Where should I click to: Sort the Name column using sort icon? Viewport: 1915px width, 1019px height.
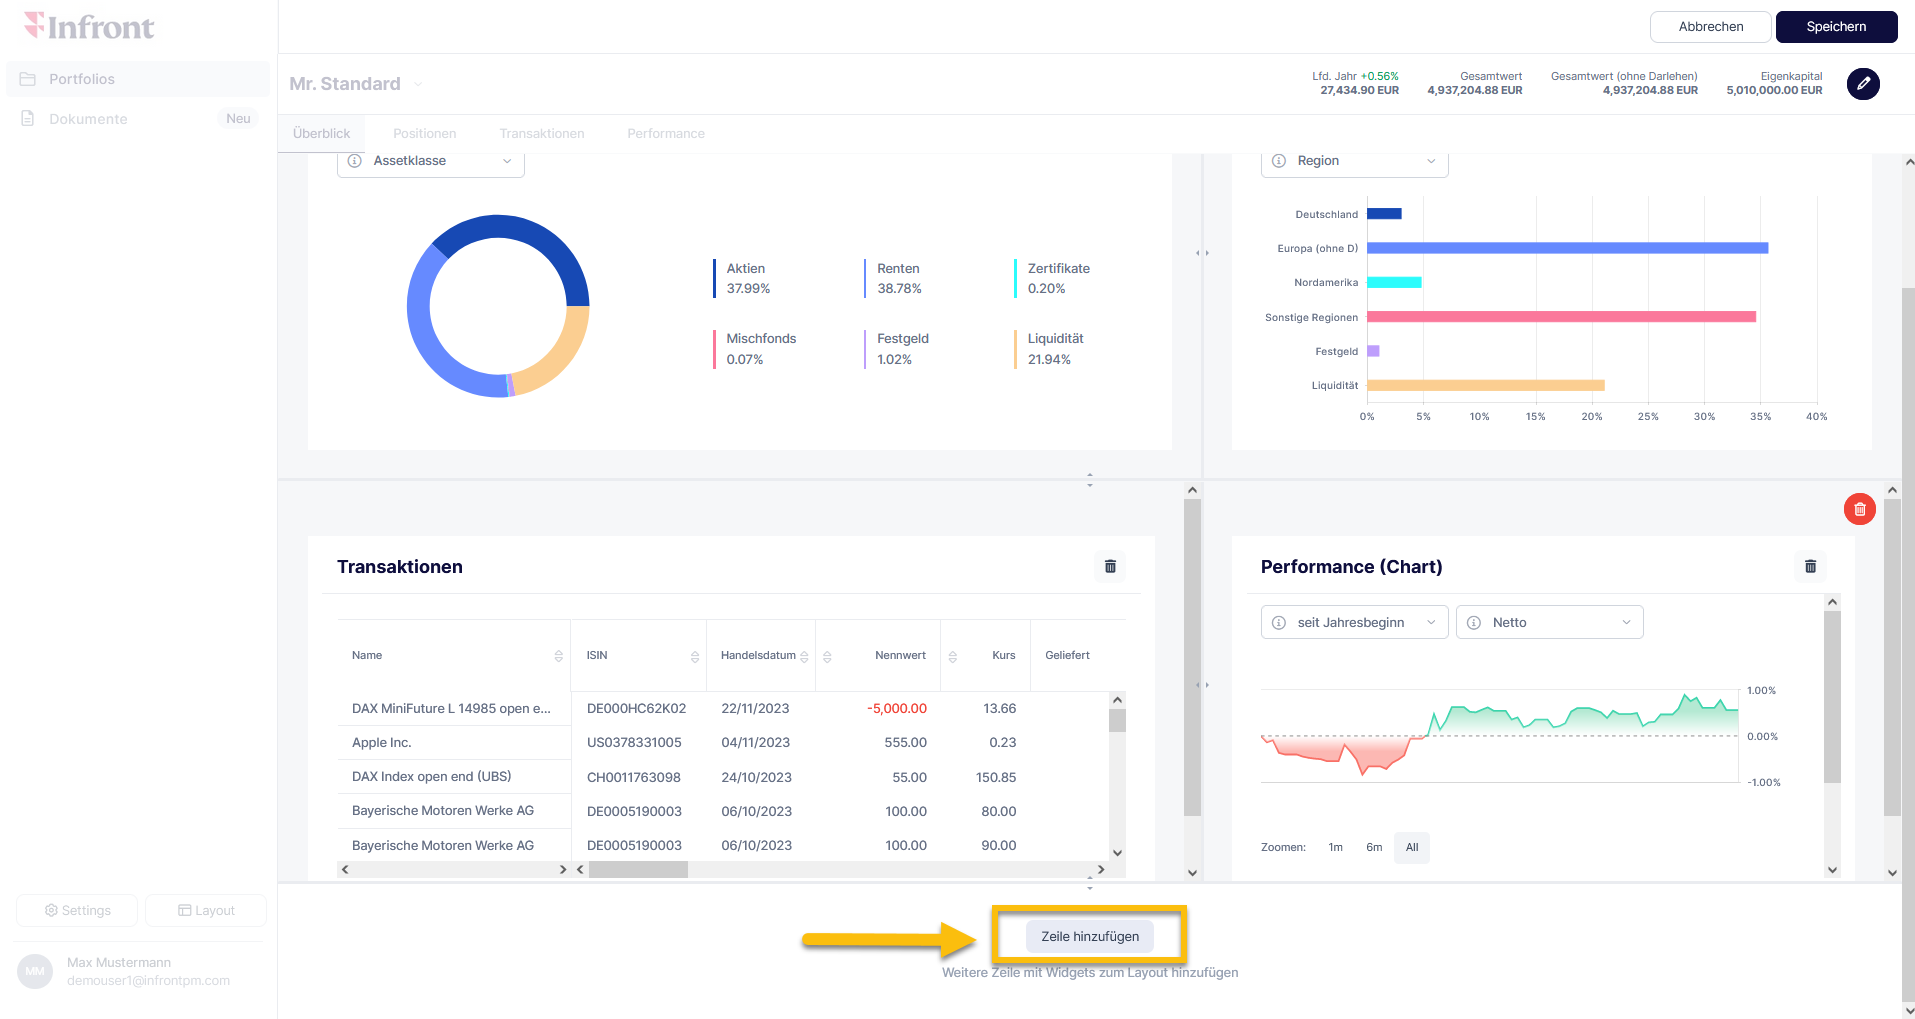coord(558,656)
